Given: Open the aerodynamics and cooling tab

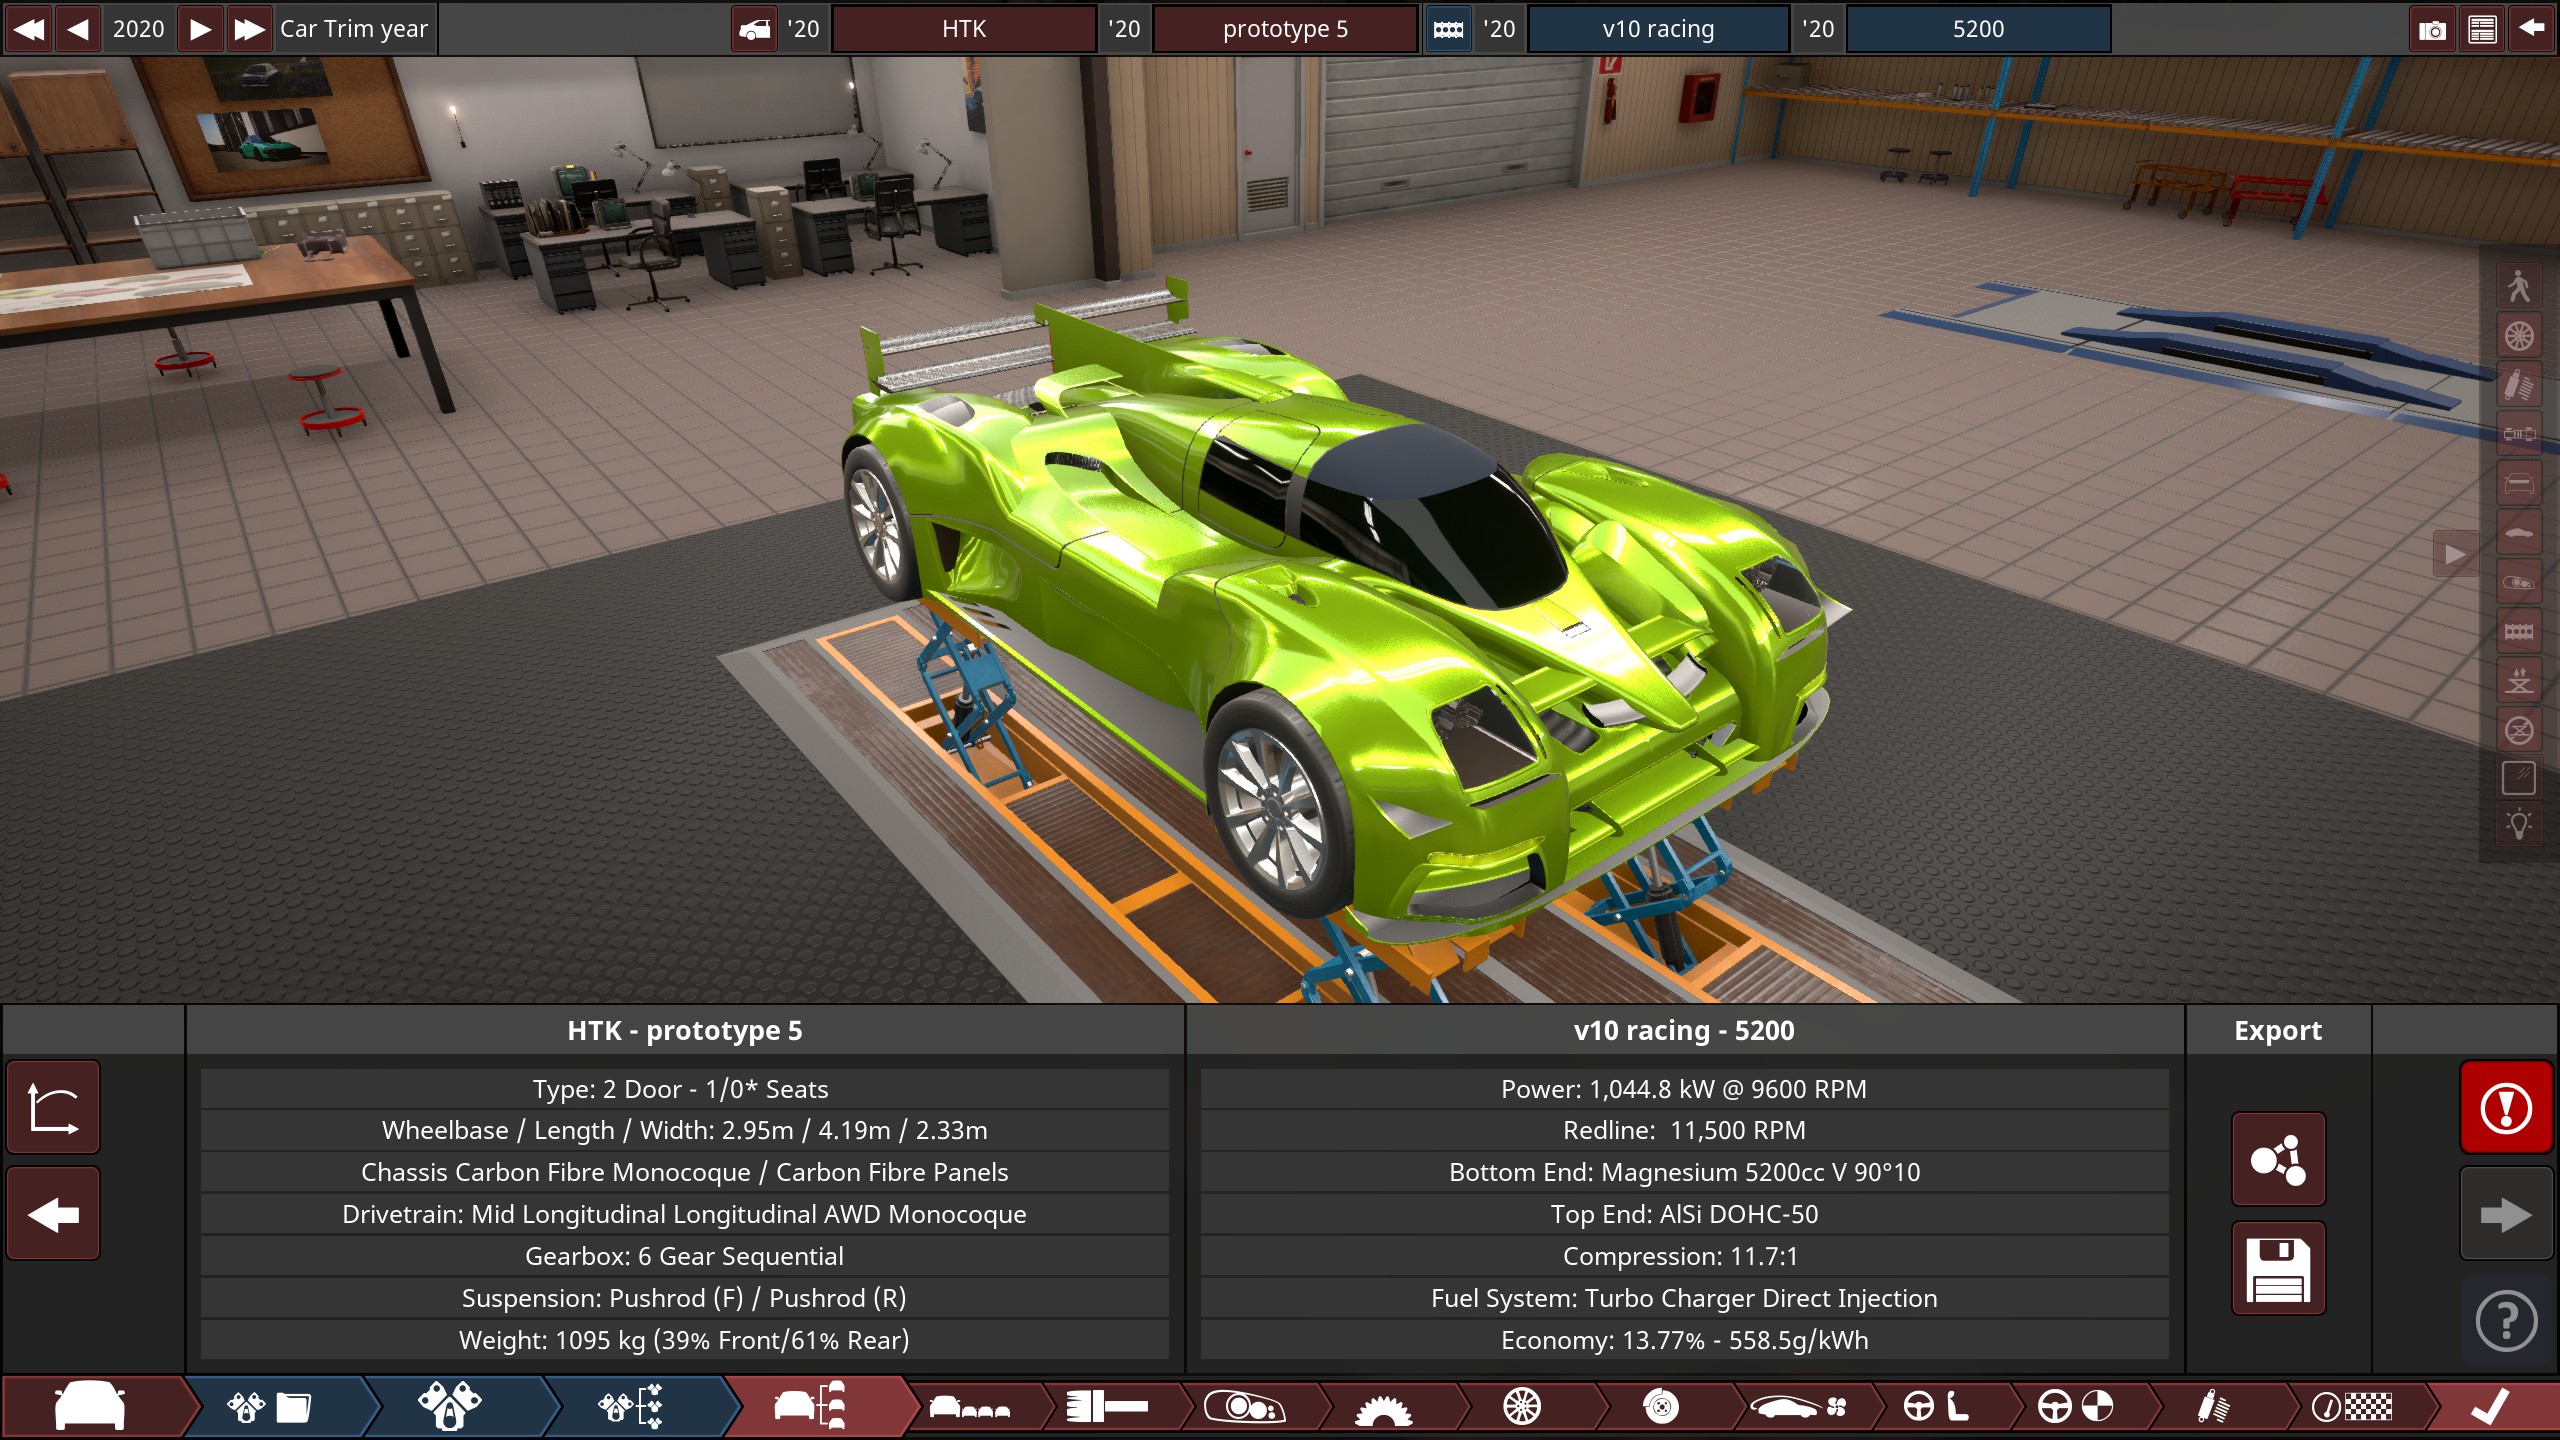Looking at the screenshot, I should pyautogui.click(x=1798, y=1408).
